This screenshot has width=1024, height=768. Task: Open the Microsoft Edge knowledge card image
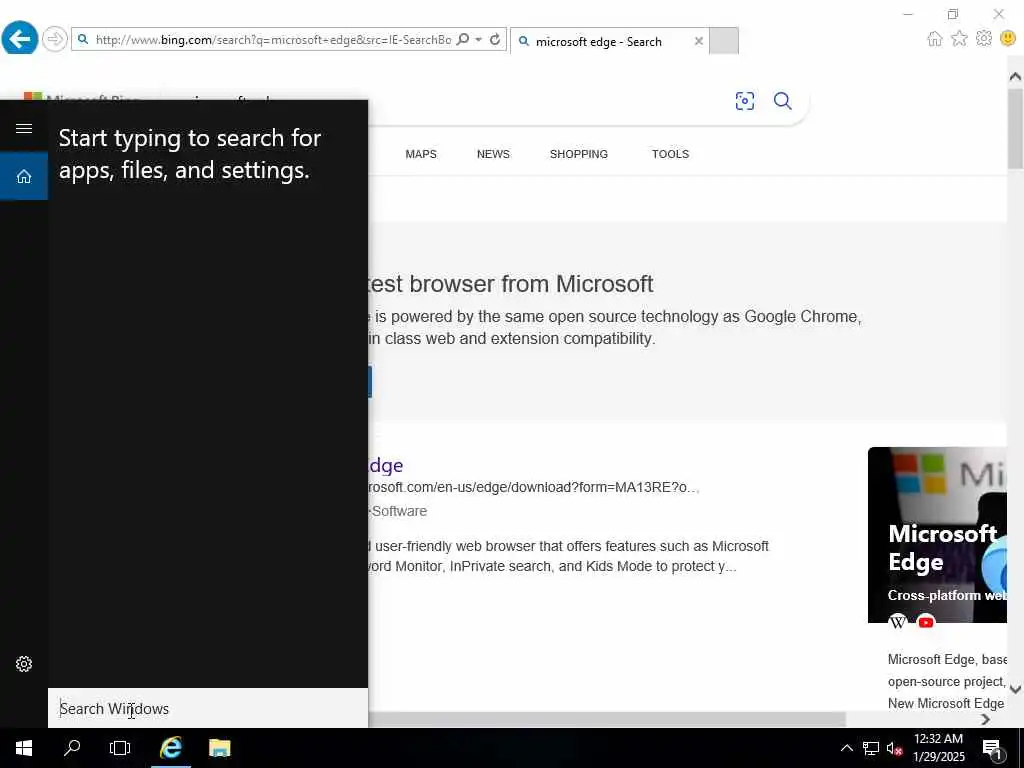pyautogui.click(x=937, y=535)
